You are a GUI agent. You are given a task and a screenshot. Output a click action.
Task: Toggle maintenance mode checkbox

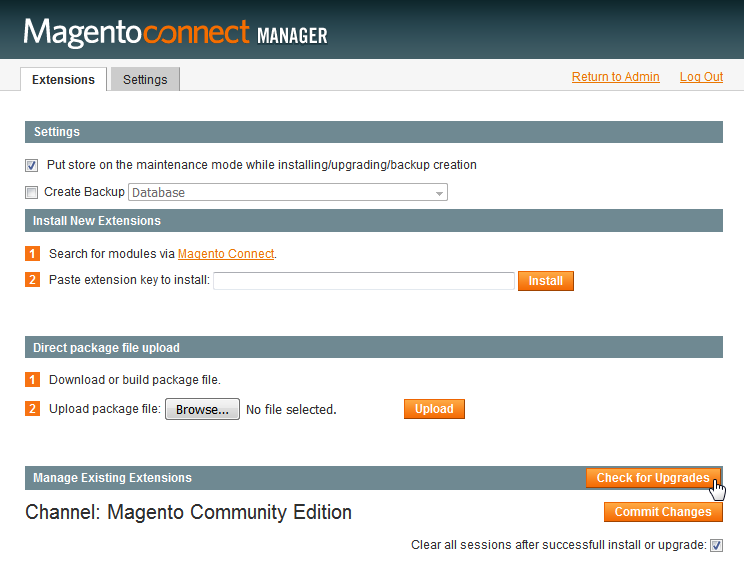coord(31,166)
